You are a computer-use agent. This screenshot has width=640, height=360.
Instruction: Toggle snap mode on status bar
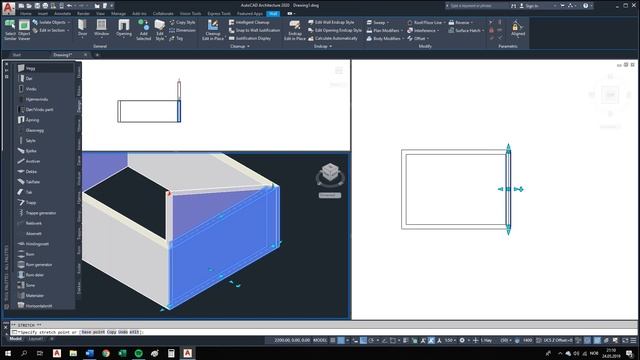(341, 340)
